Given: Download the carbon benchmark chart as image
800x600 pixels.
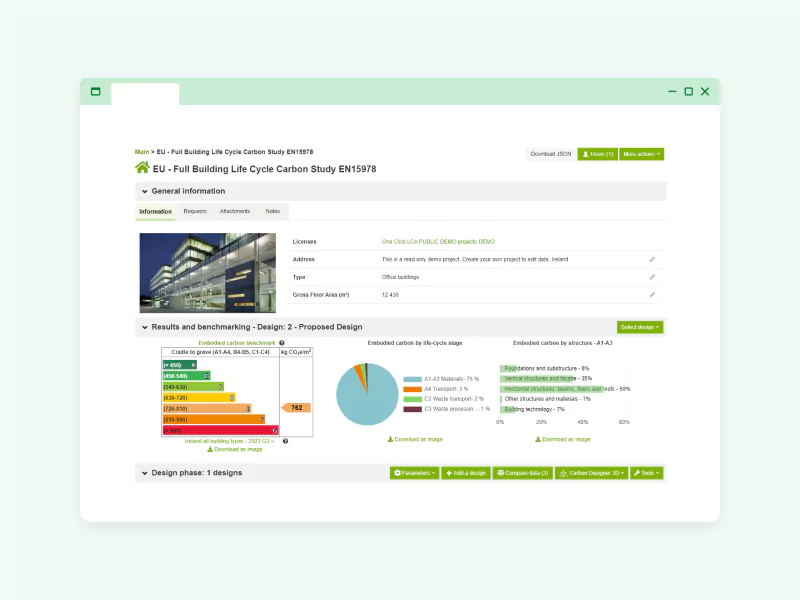Looking at the screenshot, I should [x=235, y=450].
